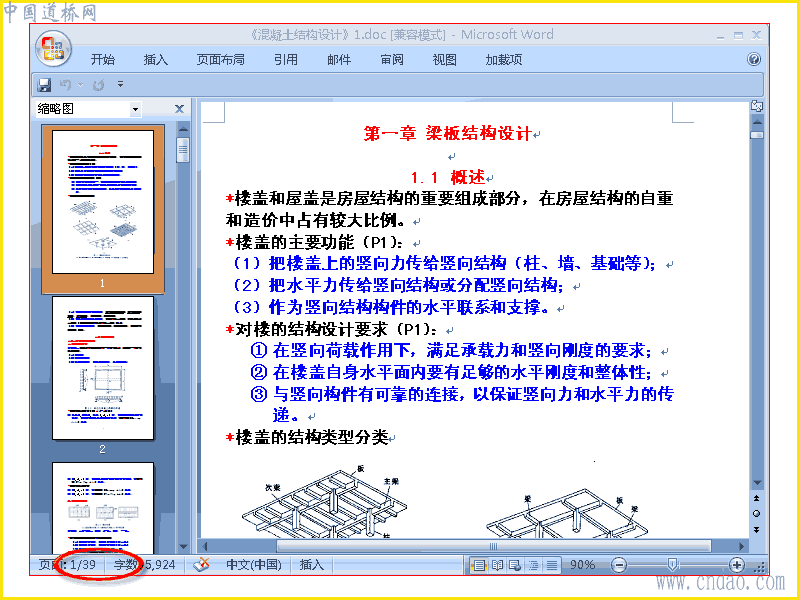The width and height of the screenshot is (800, 600).
Task: Click the Save icon in quick access toolbar
Action: click(44, 85)
